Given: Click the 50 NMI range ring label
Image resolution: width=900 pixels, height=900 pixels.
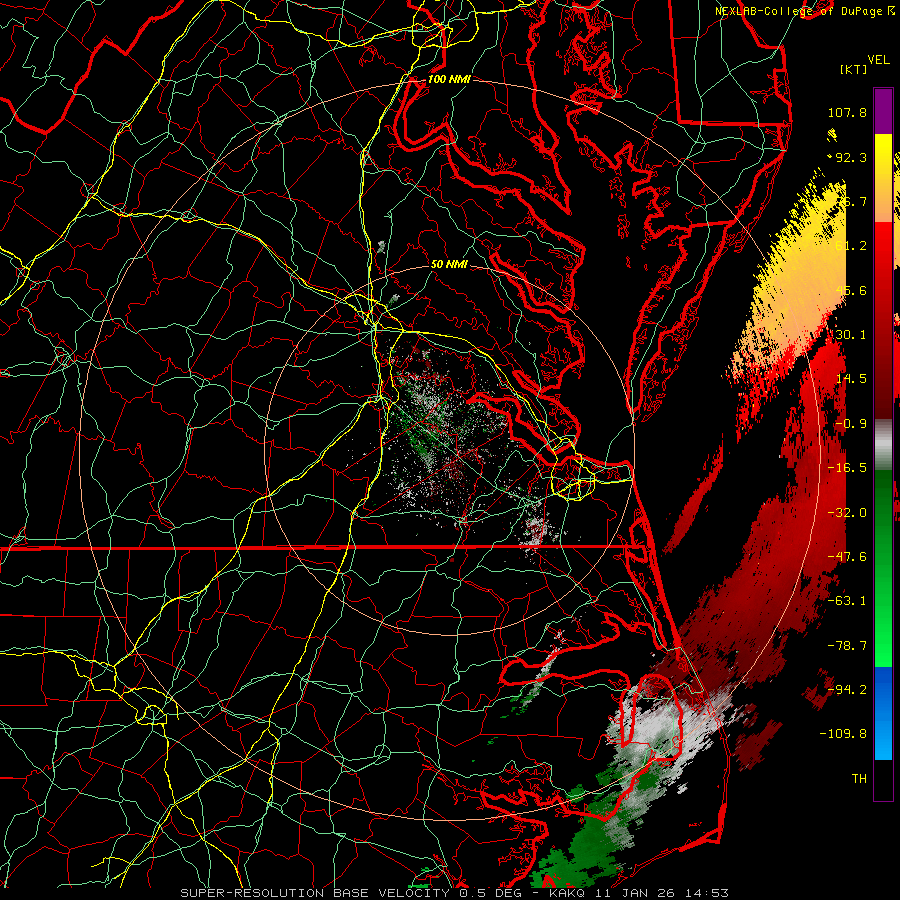Looking at the screenshot, I should pos(449,265).
